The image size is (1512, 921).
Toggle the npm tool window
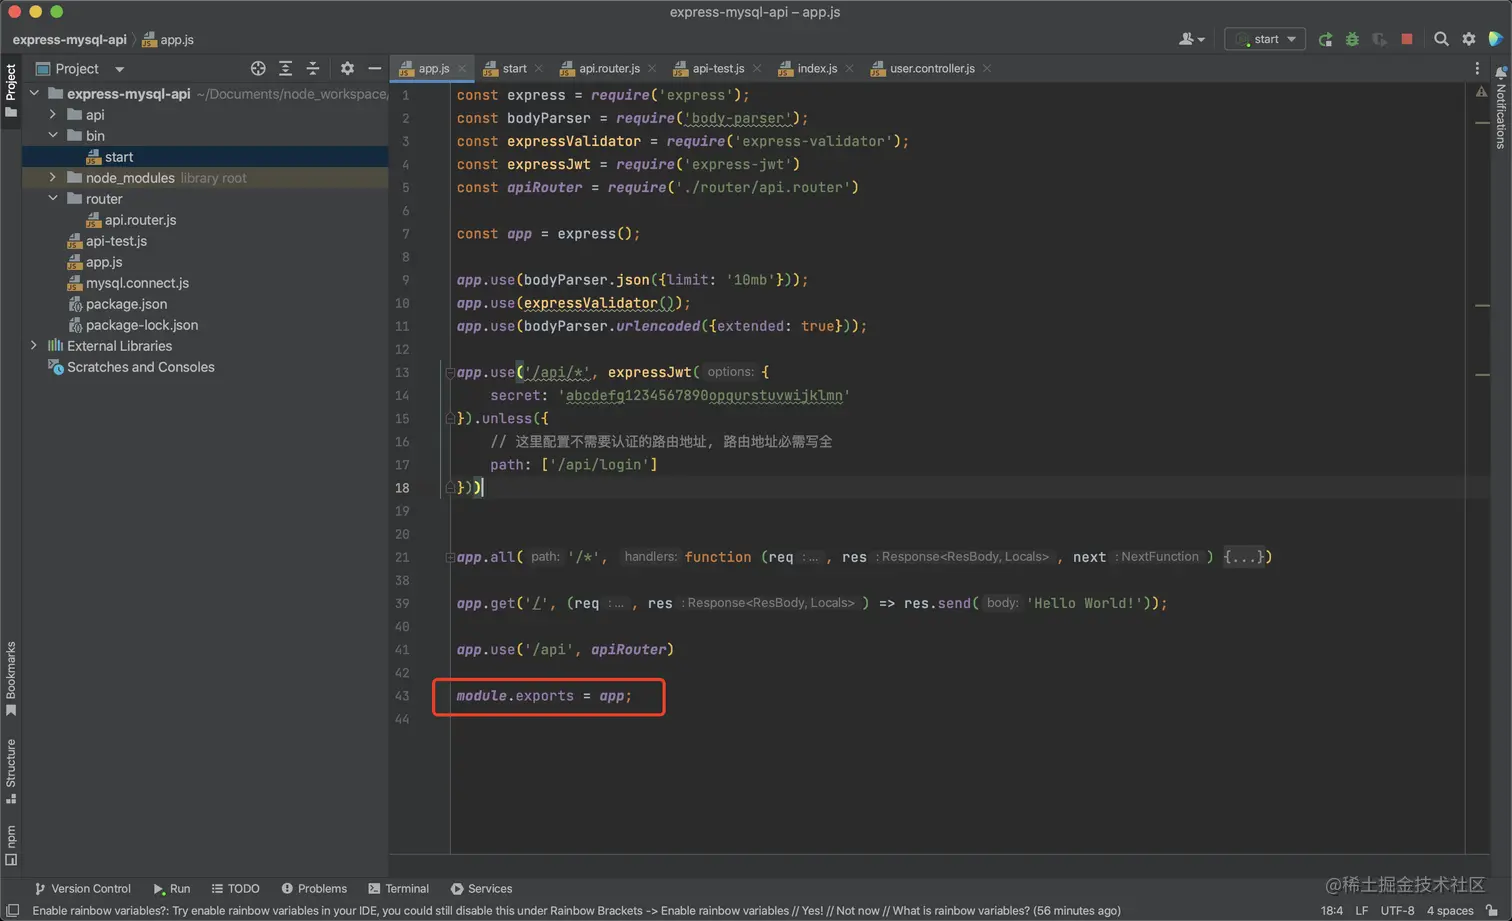[x=11, y=845]
